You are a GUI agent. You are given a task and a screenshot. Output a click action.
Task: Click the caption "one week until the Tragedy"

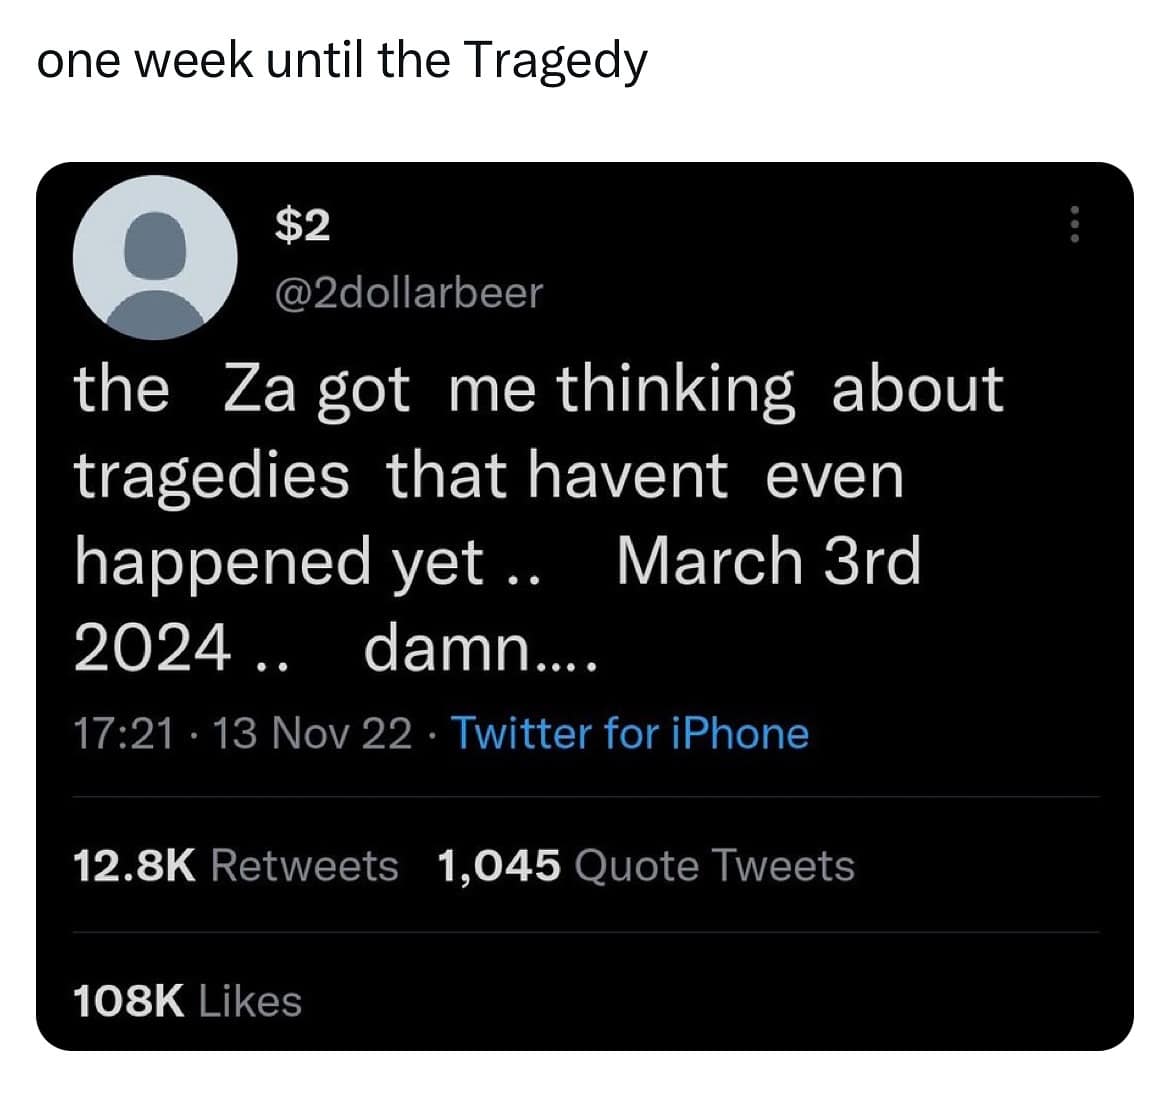tap(342, 62)
